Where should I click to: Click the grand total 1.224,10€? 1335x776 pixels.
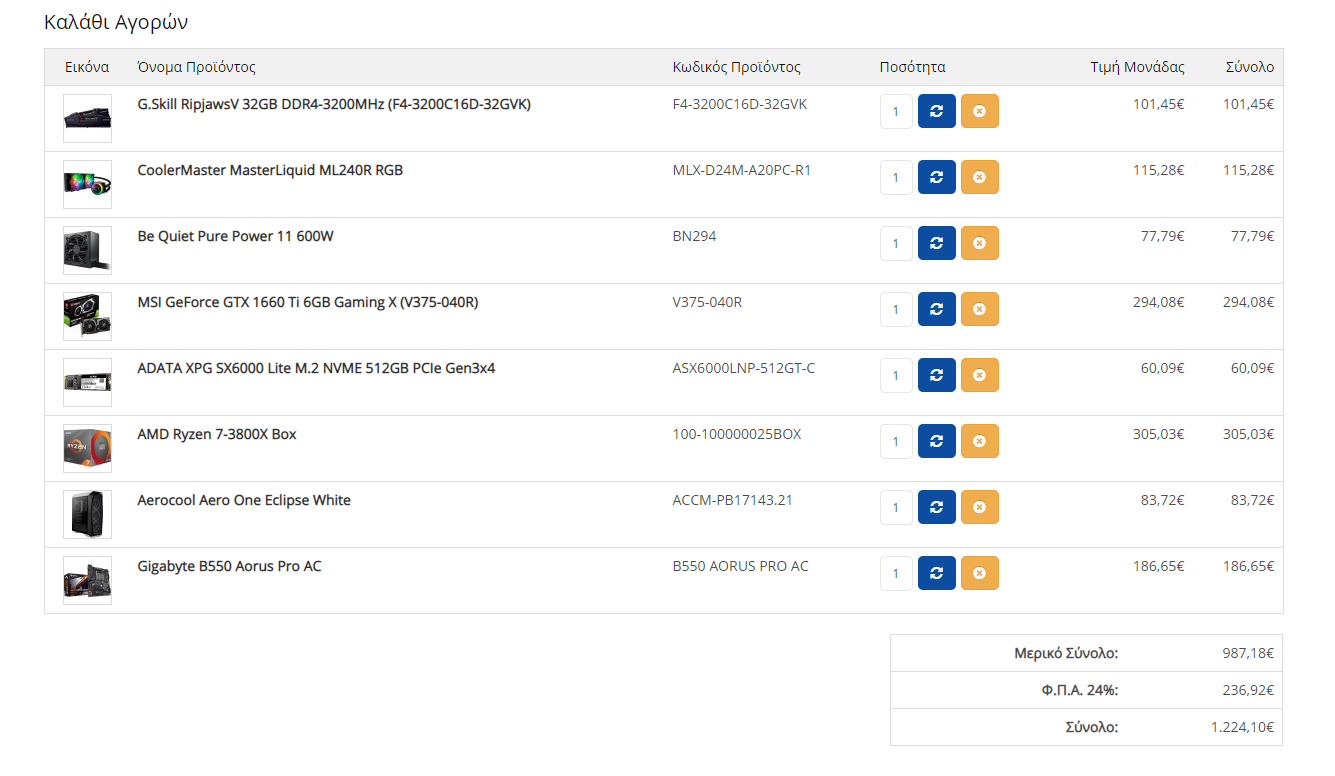1242,727
